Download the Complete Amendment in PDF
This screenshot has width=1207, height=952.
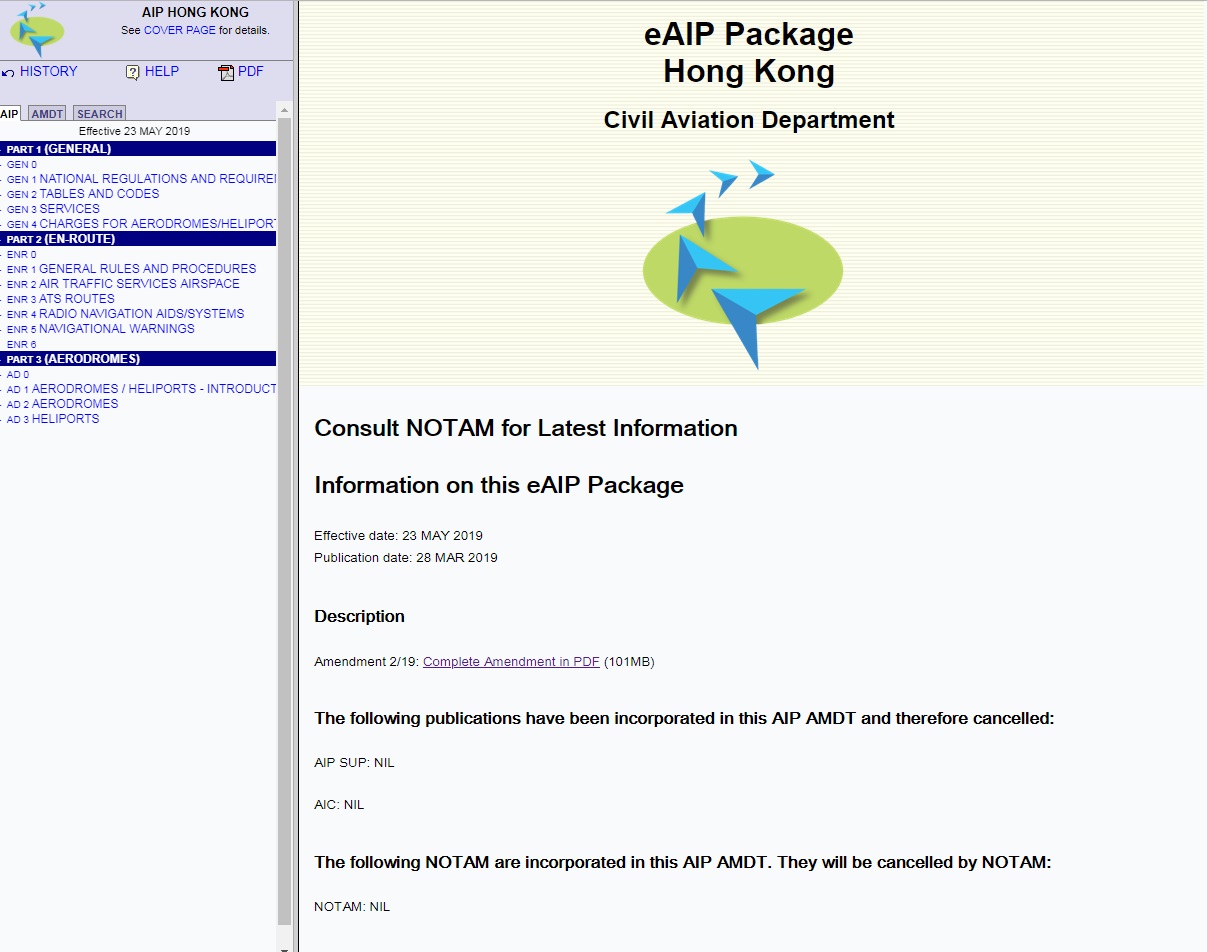[511, 661]
